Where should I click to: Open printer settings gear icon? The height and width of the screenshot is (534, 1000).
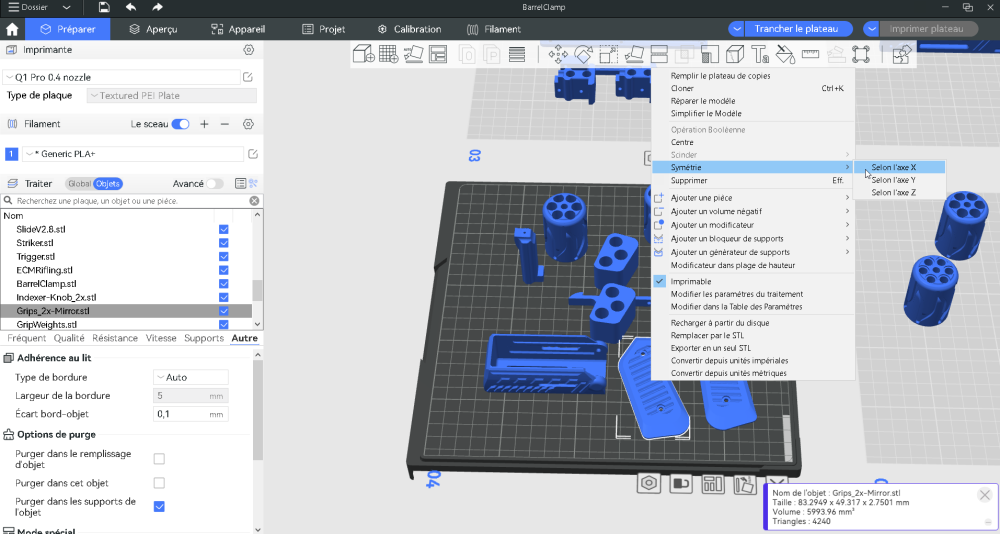tap(248, 50)
